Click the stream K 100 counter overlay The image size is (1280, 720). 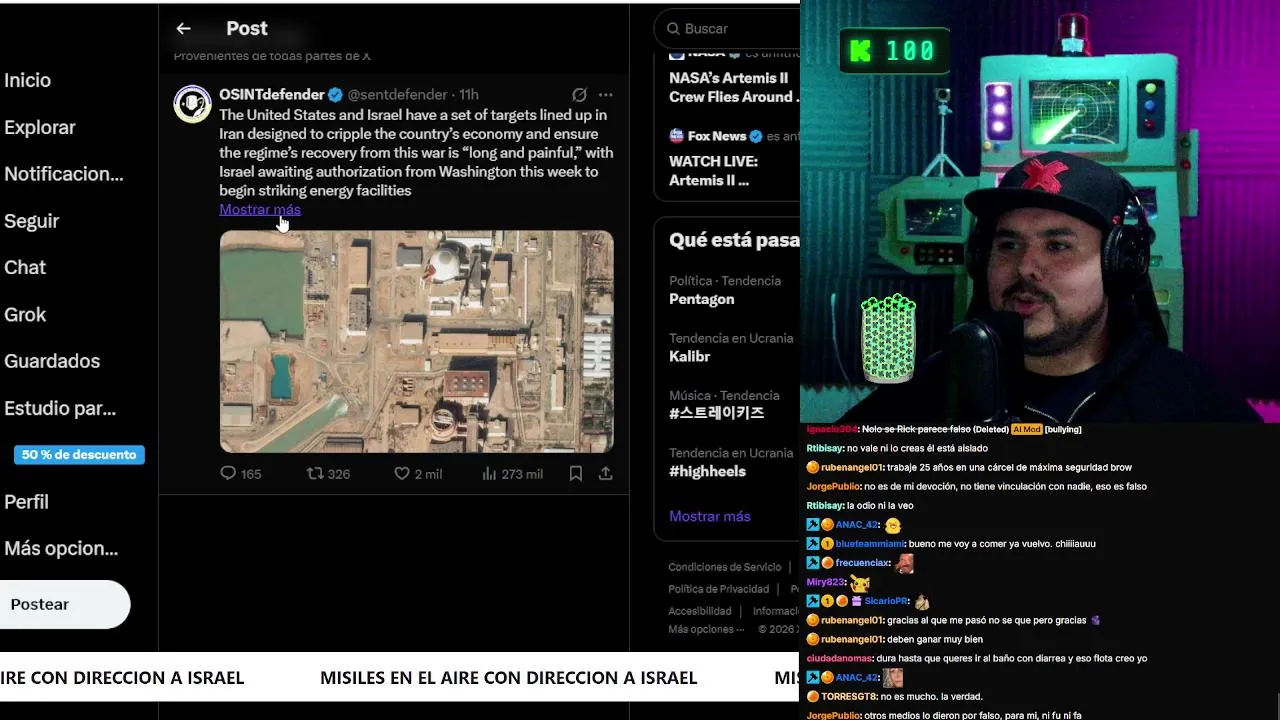tap(892, 51)
